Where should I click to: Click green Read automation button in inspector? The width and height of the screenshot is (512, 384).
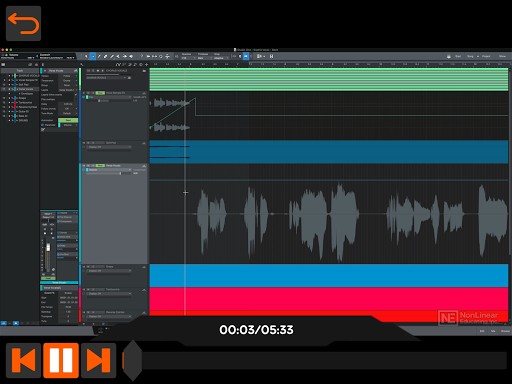(68, 120)
